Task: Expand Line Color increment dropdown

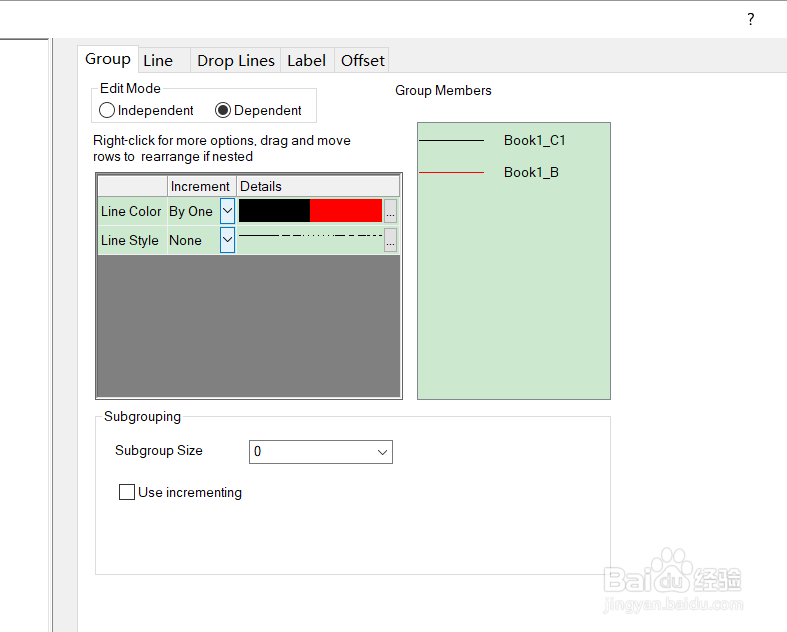Action: [x=227, y=211]
